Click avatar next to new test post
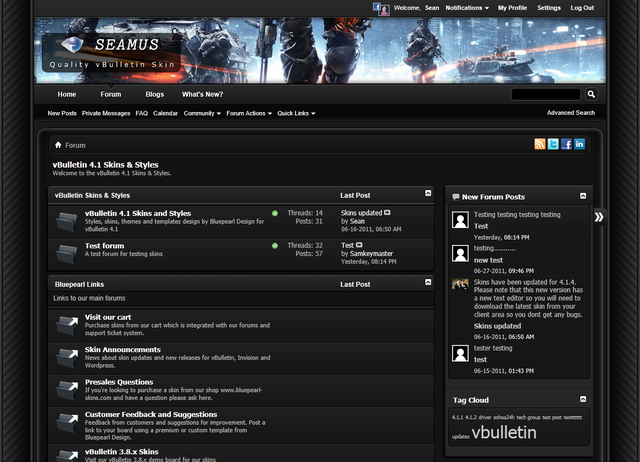The image size is (640, 462). coord(460,253)
